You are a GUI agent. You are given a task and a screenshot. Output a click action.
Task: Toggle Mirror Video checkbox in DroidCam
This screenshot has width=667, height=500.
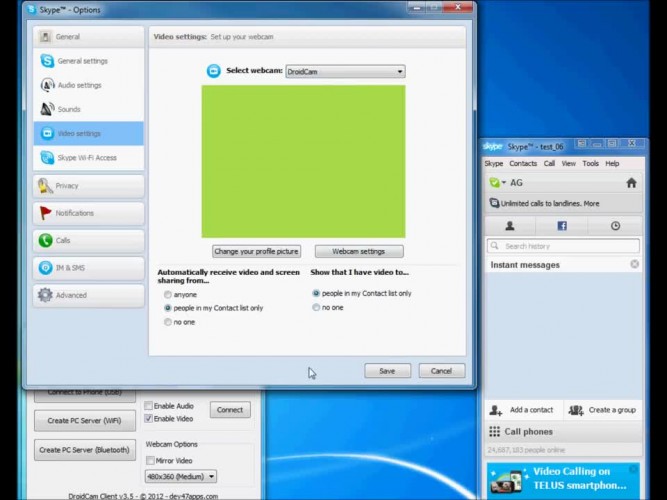click(150, 460)
